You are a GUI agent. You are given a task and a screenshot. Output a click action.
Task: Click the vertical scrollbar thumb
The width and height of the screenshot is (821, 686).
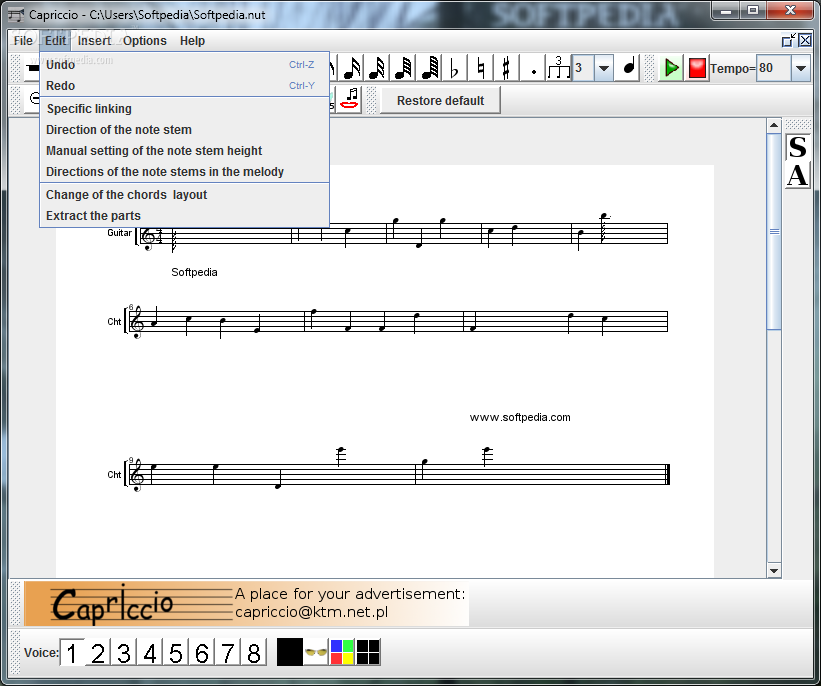pos(774,231)
